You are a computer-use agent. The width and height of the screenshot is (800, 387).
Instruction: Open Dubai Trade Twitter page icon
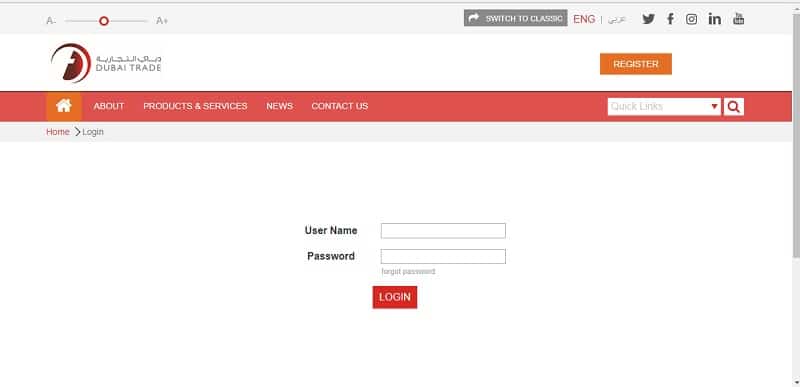(648, 19)
